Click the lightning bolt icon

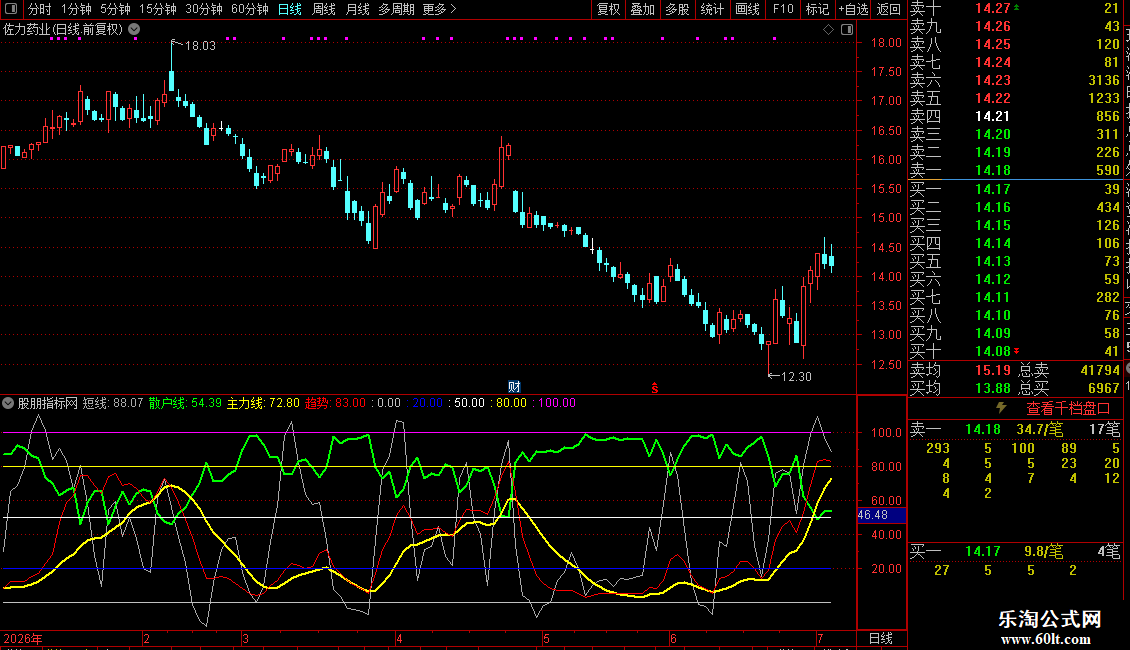tap(1001, 408)
